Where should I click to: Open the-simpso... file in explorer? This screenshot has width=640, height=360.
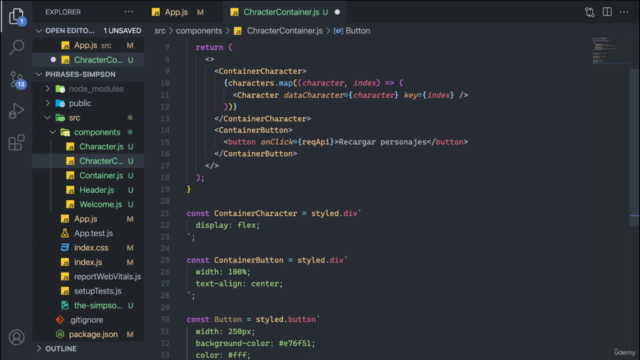click(88, 305)
